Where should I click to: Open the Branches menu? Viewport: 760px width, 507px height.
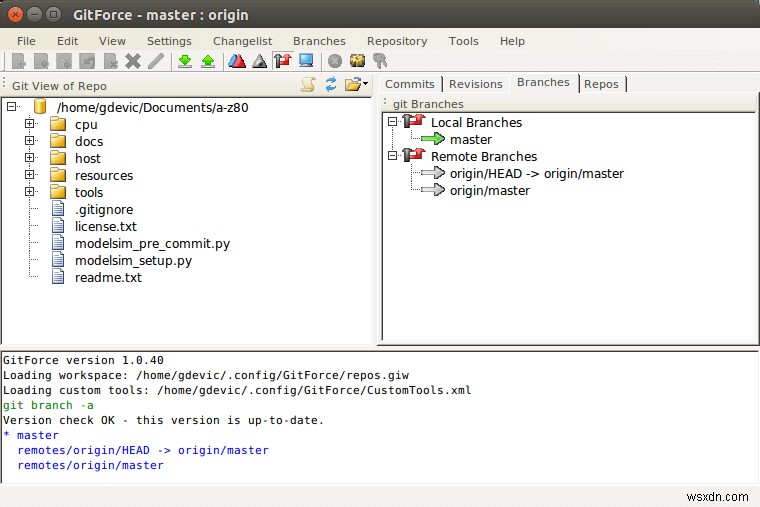coord(319,41)
